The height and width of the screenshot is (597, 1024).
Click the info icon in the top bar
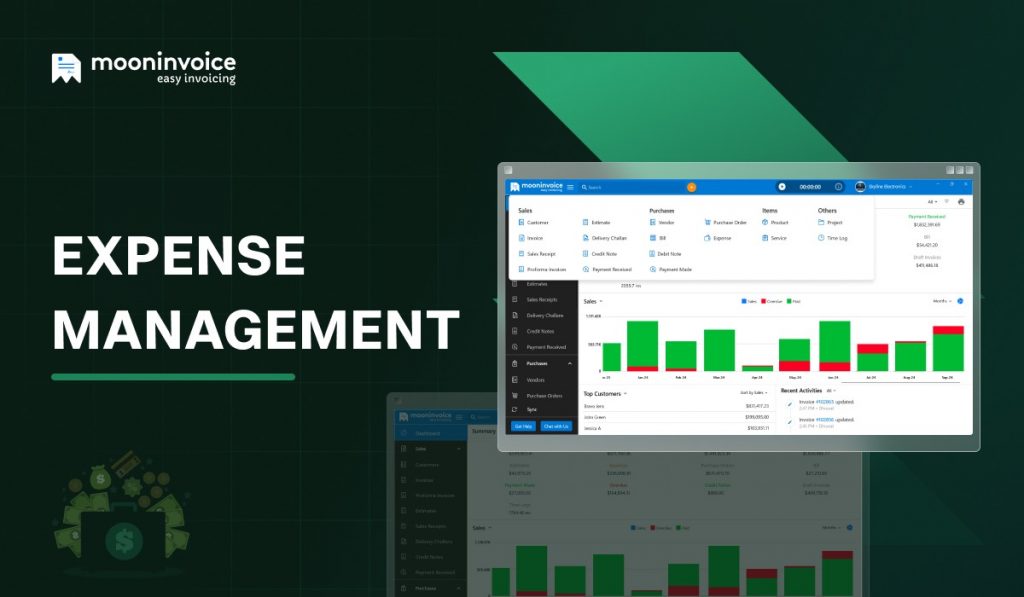(x=837, y=187)
